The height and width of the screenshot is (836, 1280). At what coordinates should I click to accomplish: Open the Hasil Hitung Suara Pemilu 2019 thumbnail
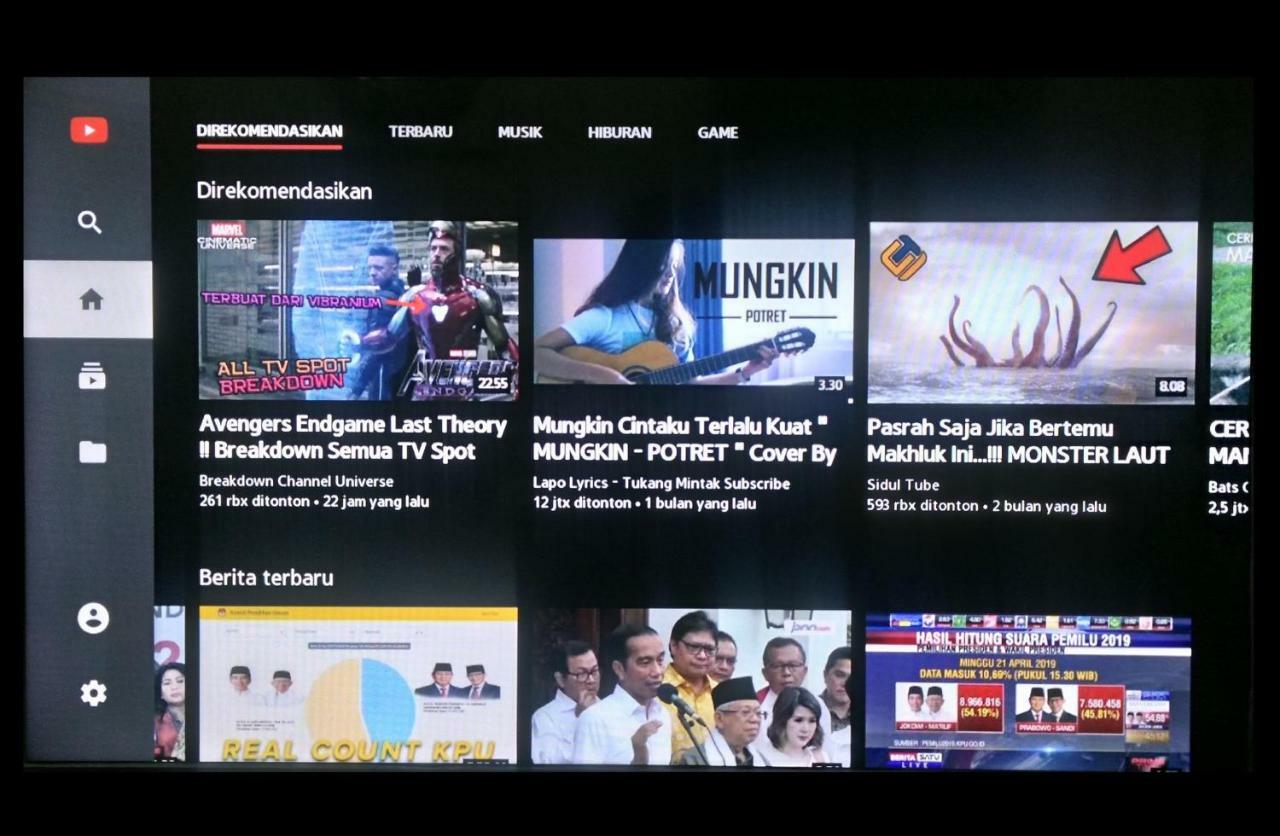point(1028,693)
